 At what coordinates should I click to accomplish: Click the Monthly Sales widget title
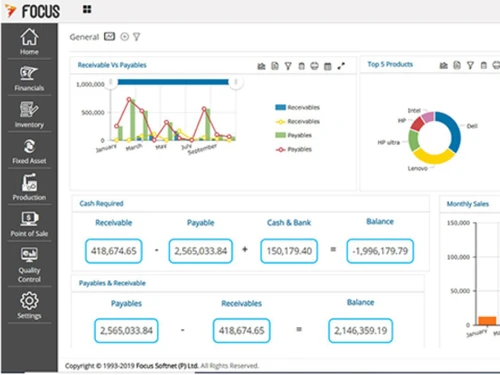468,204
